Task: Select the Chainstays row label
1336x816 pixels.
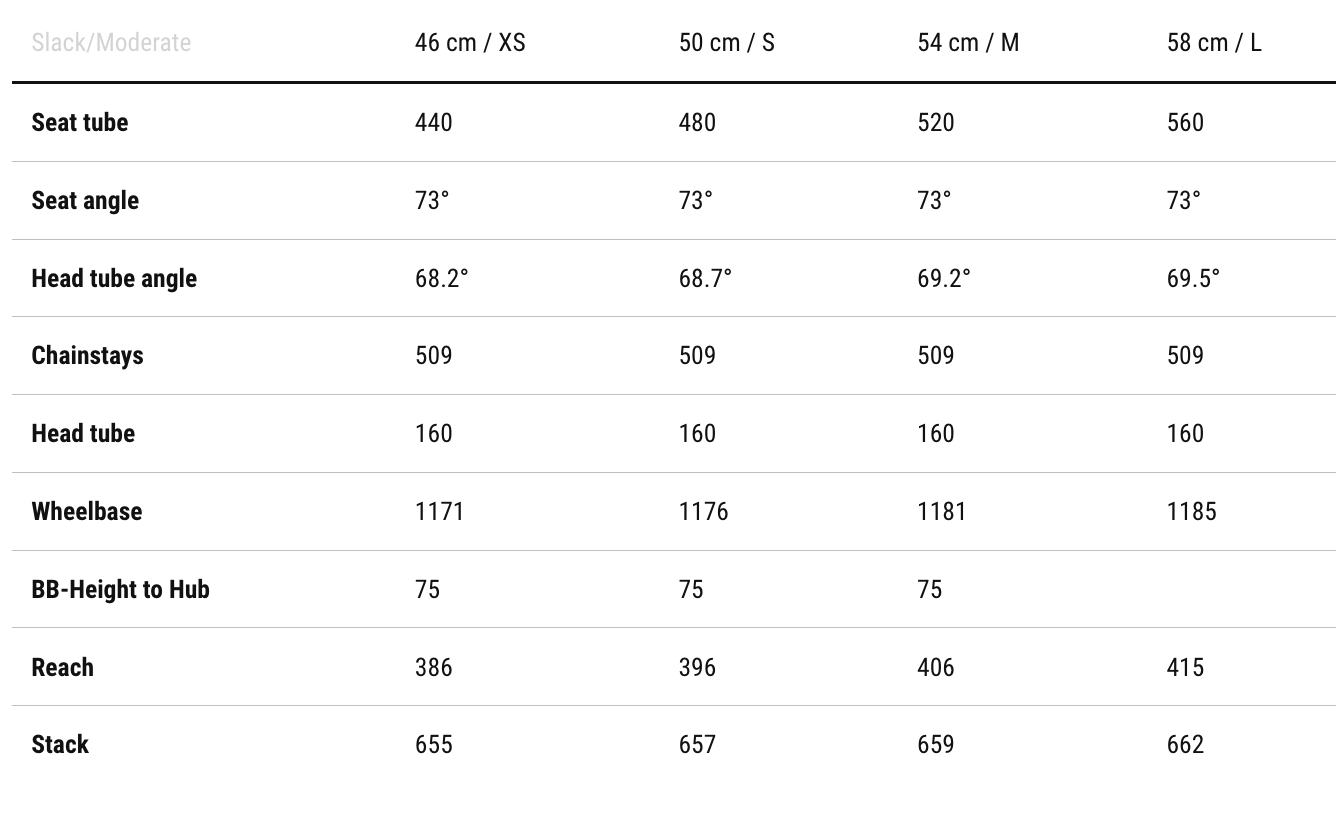Action: click(87, 355)
